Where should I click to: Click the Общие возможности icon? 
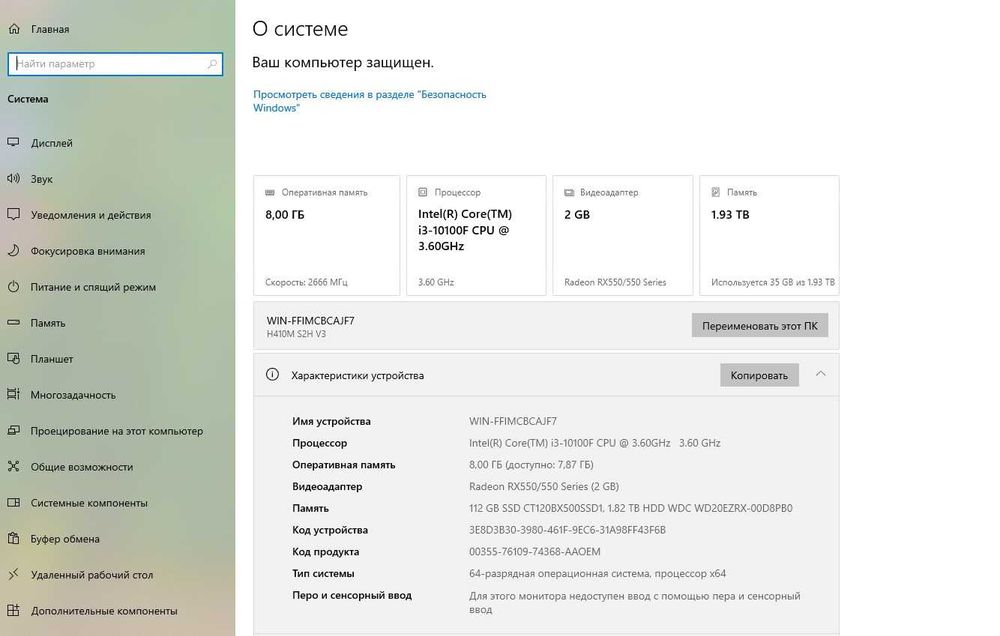click(x=13, y=466)
